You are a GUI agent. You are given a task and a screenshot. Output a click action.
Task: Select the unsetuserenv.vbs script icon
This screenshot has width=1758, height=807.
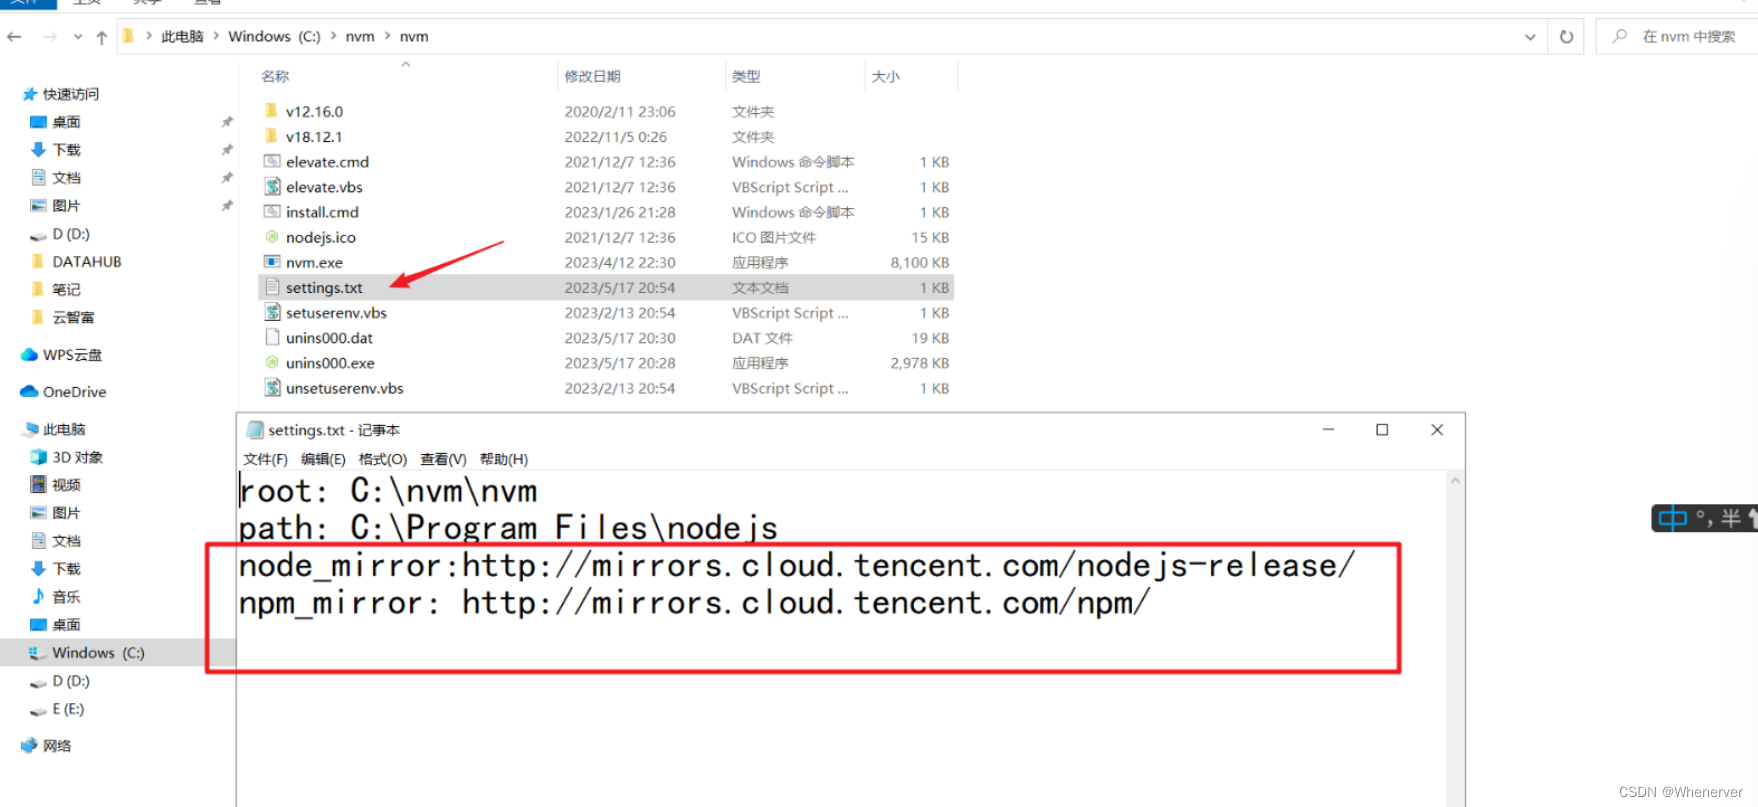(271, 388)
